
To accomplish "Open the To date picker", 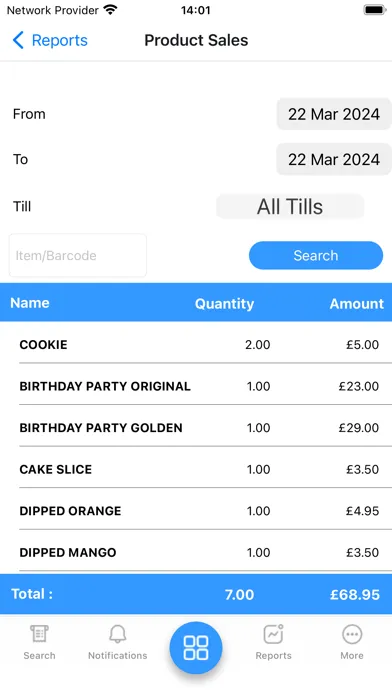I will coord(334,159).
